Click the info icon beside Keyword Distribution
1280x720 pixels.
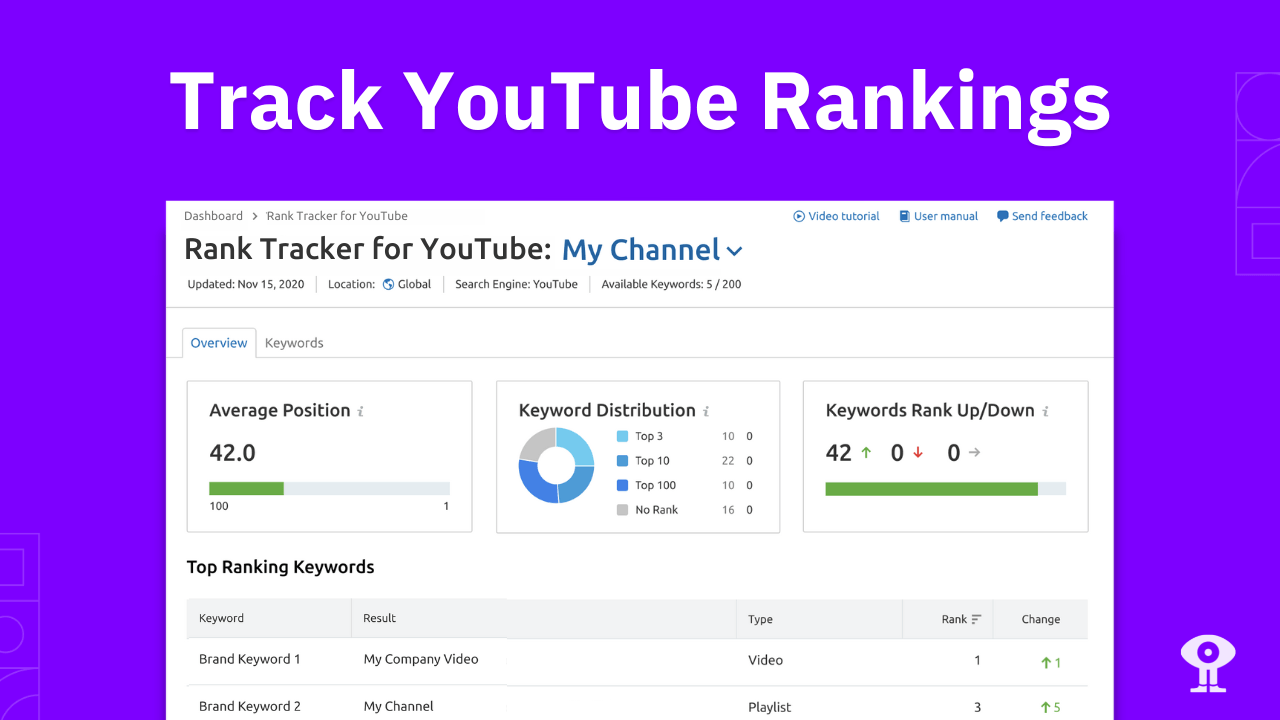tap(706, 411)
